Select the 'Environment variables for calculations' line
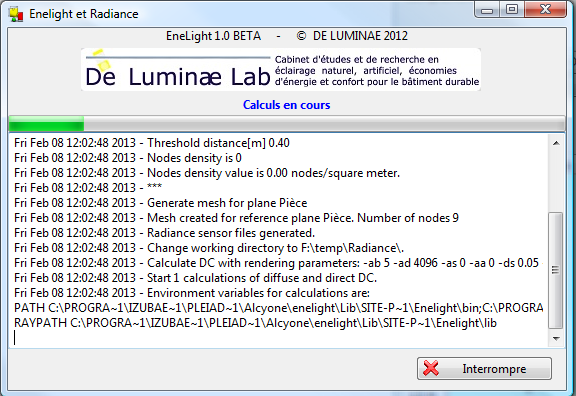This screenshot has height=396, width=576. click(192, 293)
